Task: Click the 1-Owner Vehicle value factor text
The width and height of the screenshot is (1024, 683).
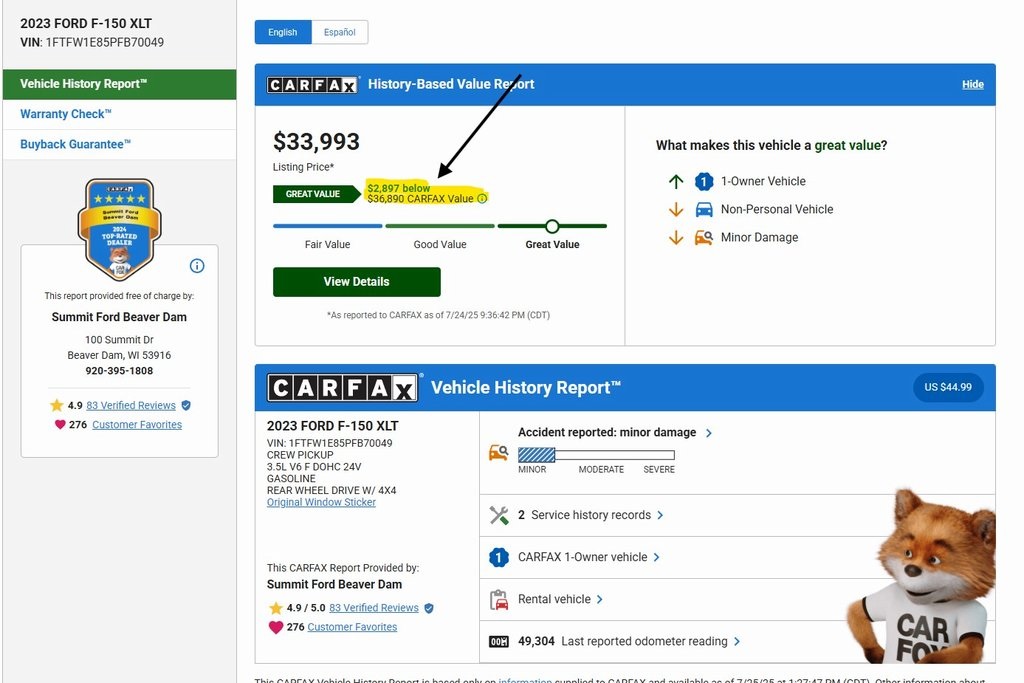Action: coord(763,182)
